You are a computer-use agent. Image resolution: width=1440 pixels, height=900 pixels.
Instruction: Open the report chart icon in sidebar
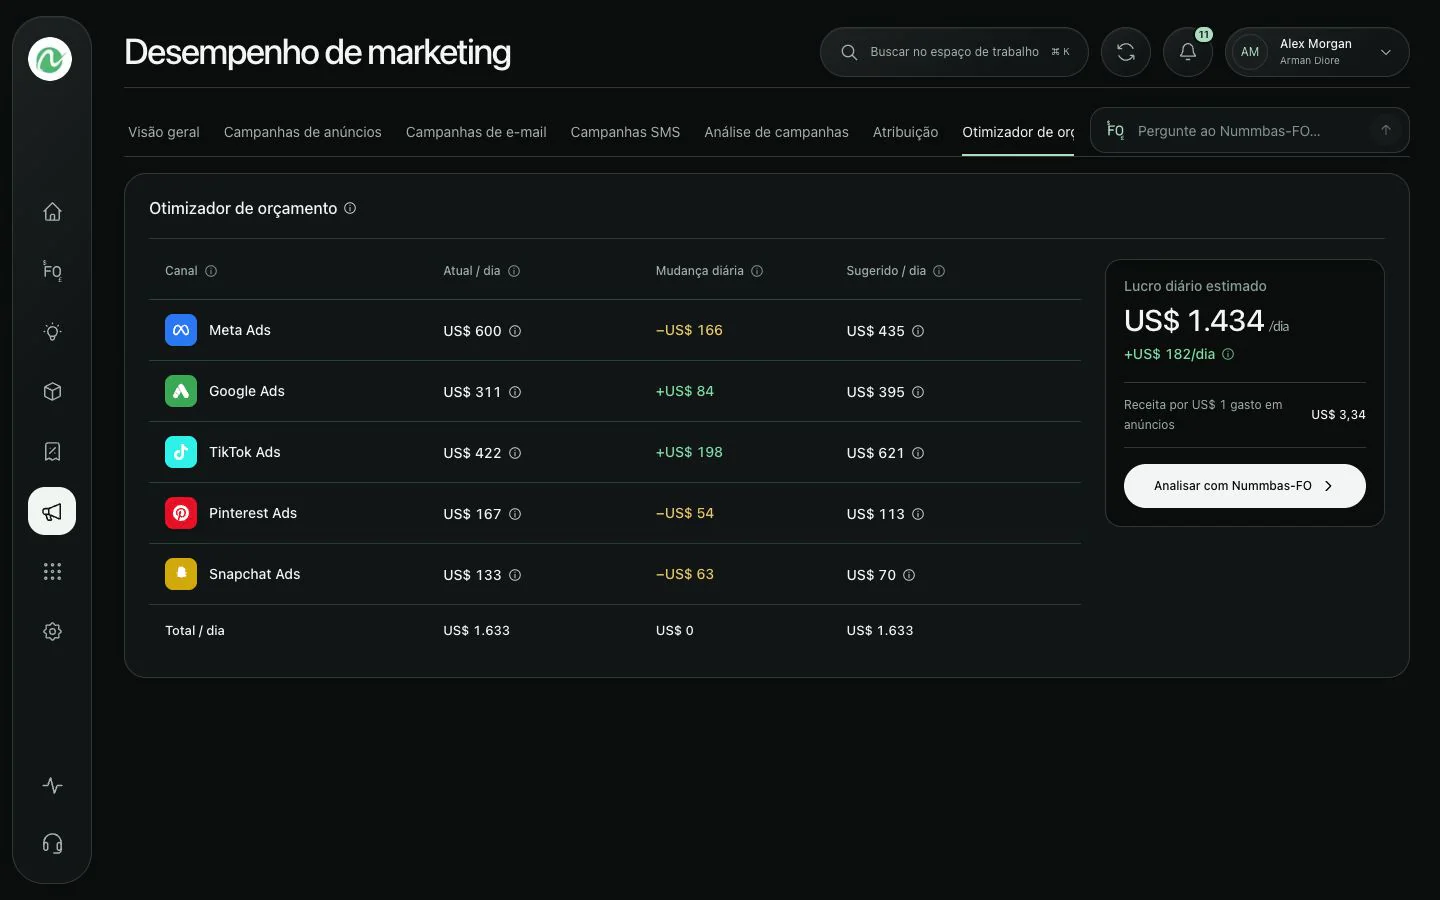52,452
